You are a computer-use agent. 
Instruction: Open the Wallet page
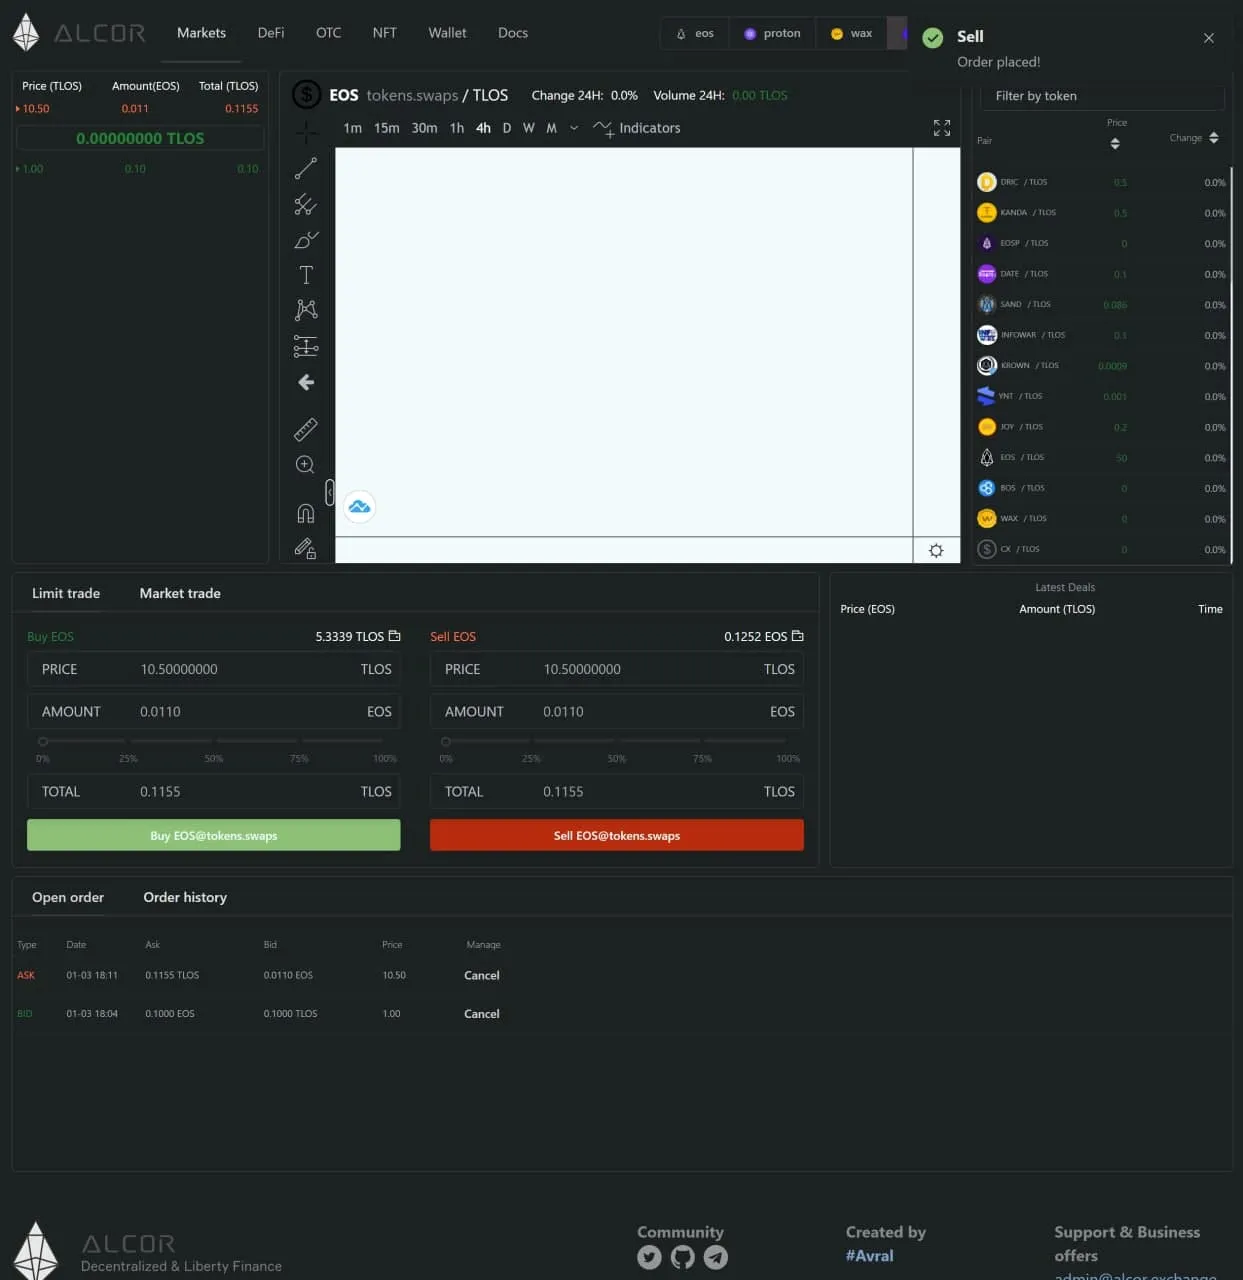click(x=447, y=33)
